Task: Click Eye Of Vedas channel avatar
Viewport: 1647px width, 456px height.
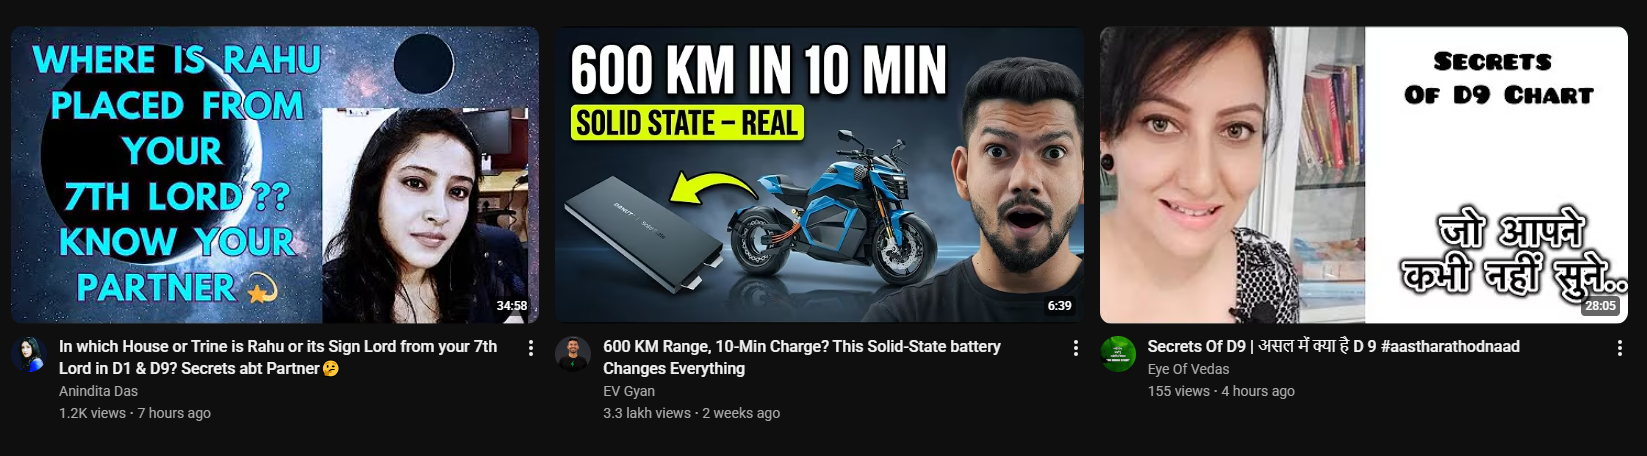Action: click(x=1118, y=355)
